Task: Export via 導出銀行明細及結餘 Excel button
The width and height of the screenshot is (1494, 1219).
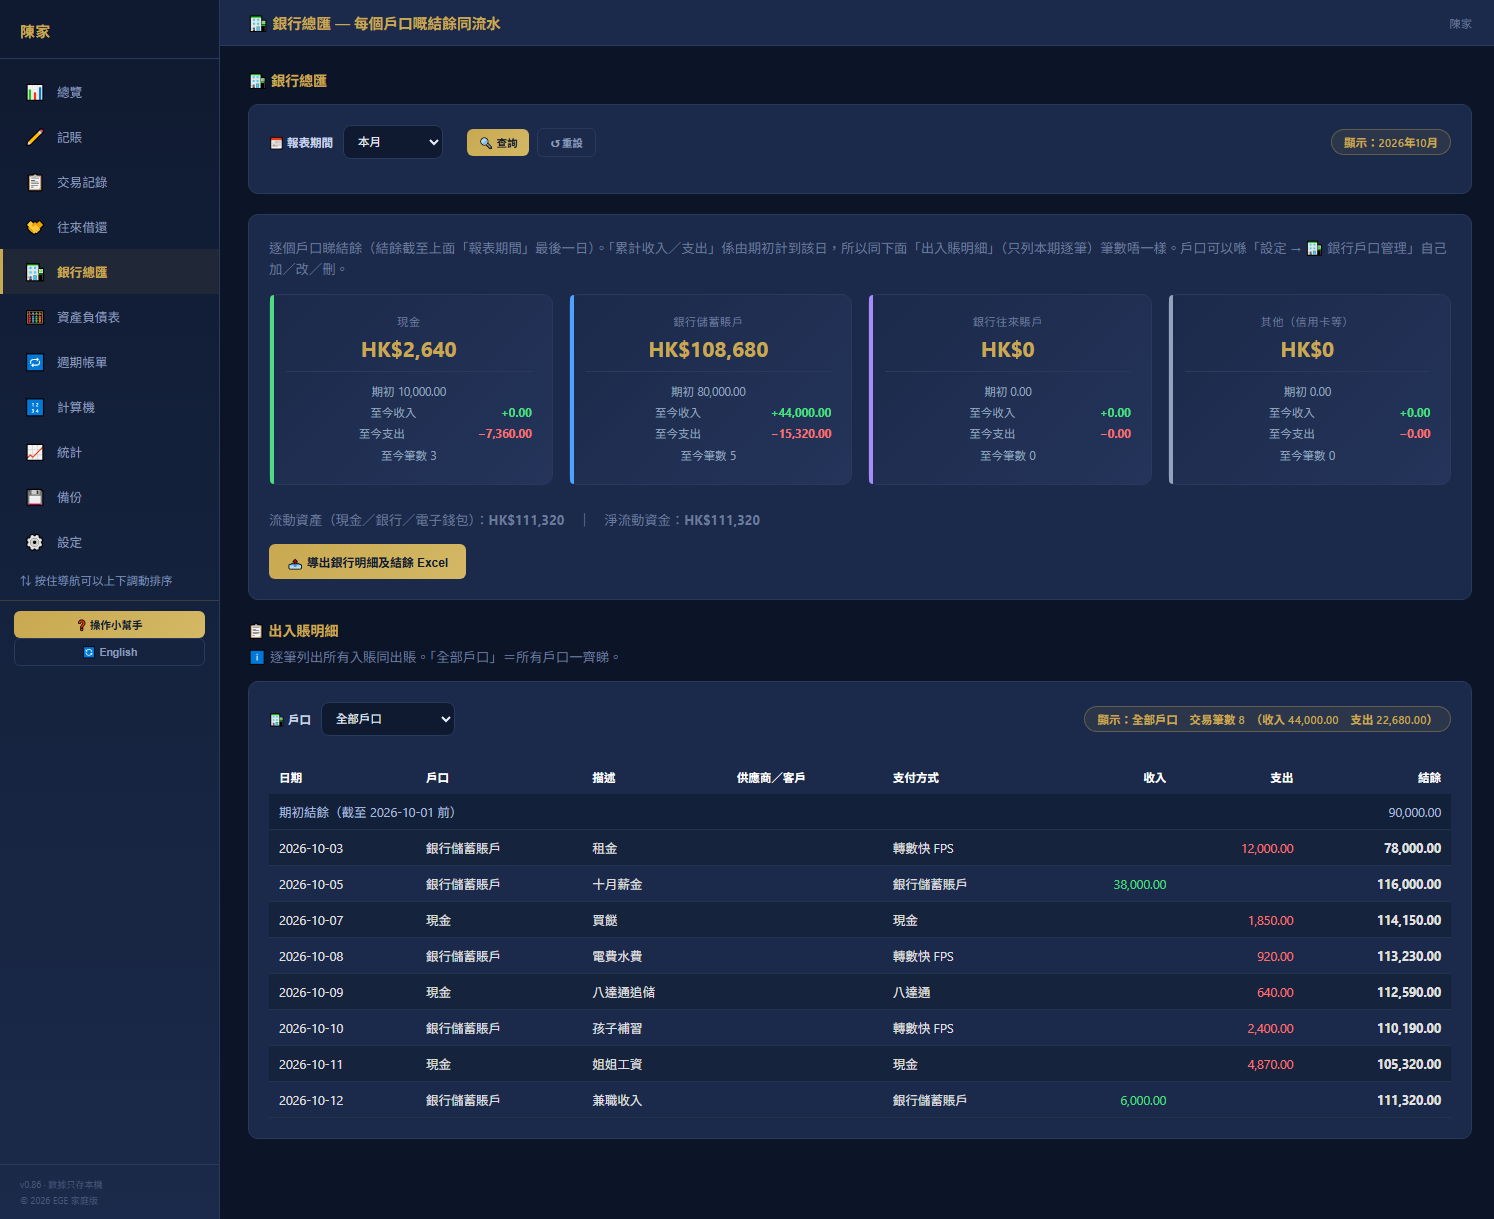Action: (367, 562)
